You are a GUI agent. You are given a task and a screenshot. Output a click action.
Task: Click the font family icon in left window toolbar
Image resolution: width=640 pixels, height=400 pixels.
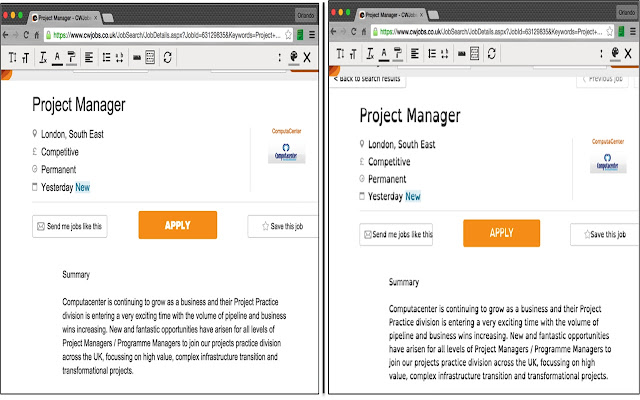pyautogui.click(x=26, y=58)
